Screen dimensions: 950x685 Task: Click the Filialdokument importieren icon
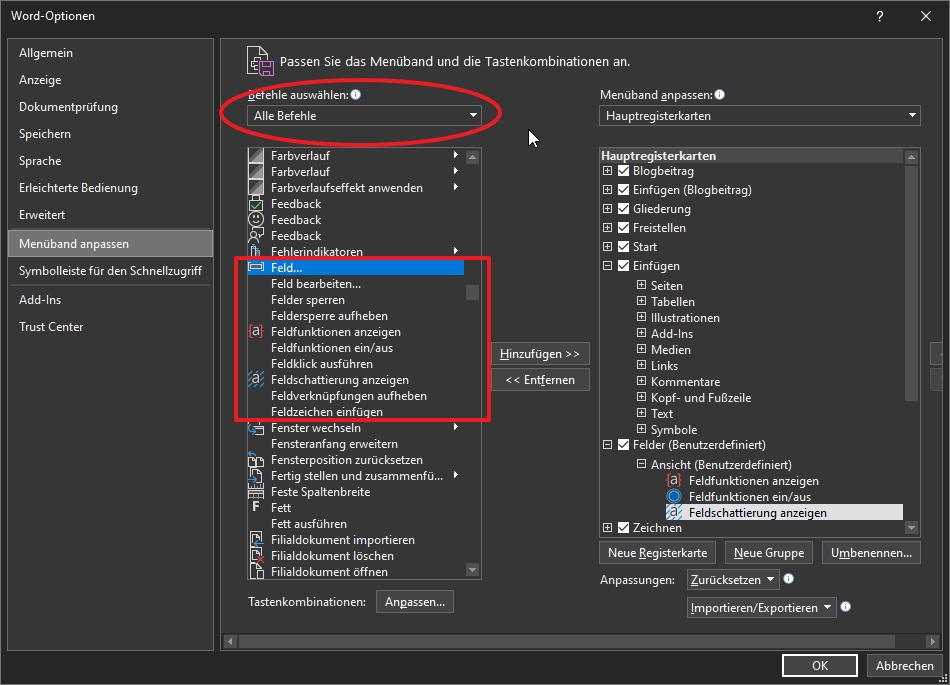click(256, 540)
